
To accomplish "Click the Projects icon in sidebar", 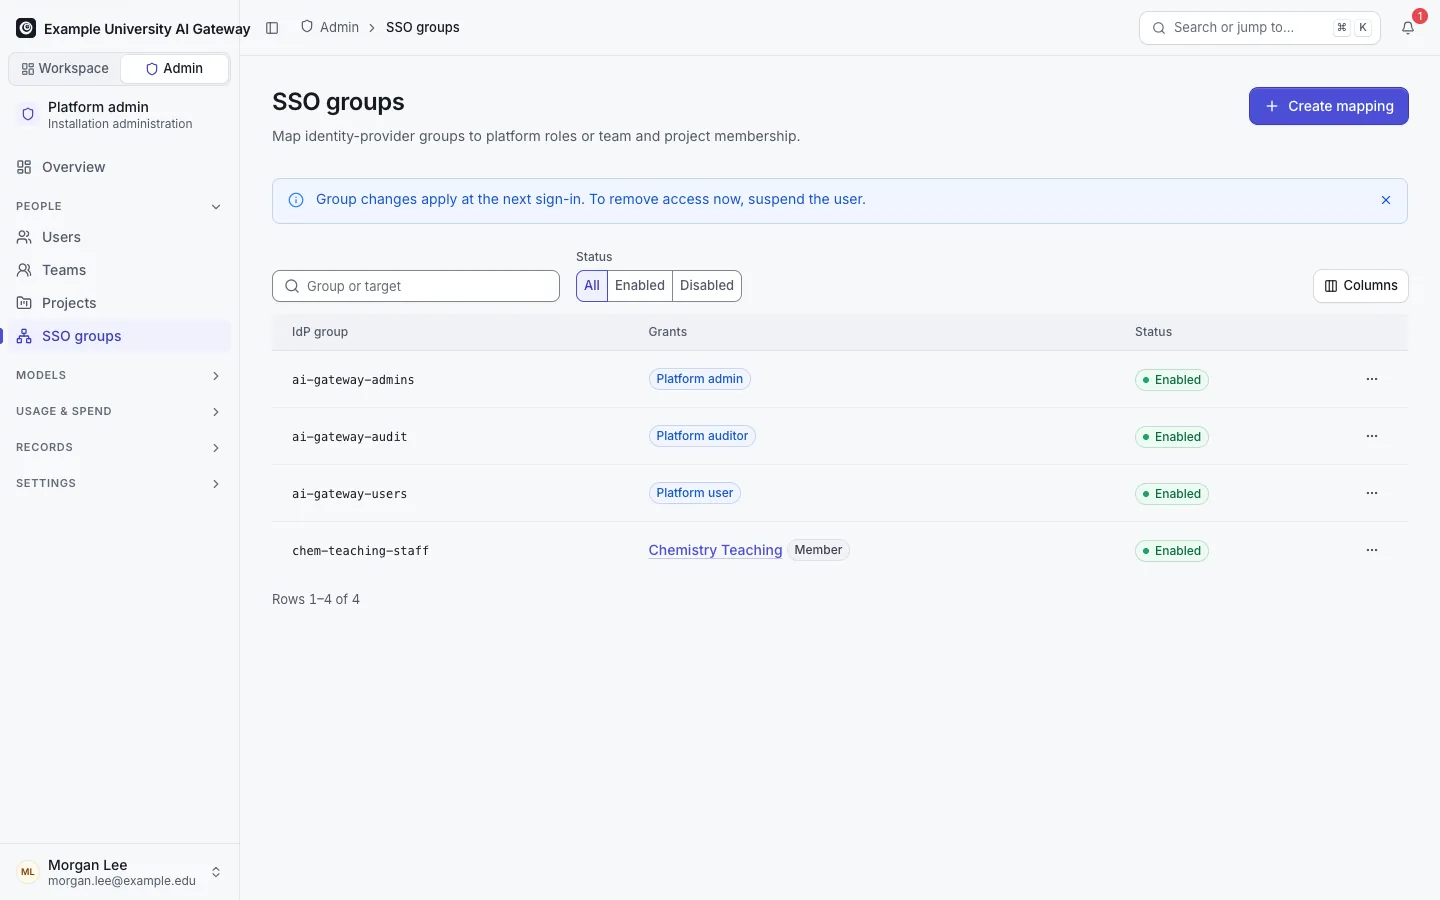I will (24, 303).
